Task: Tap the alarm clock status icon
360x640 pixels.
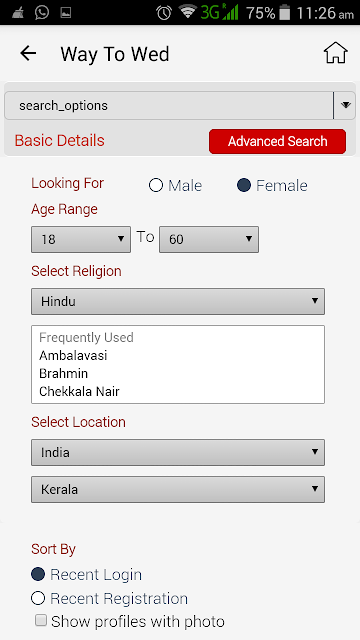Action: pos(164,13)
